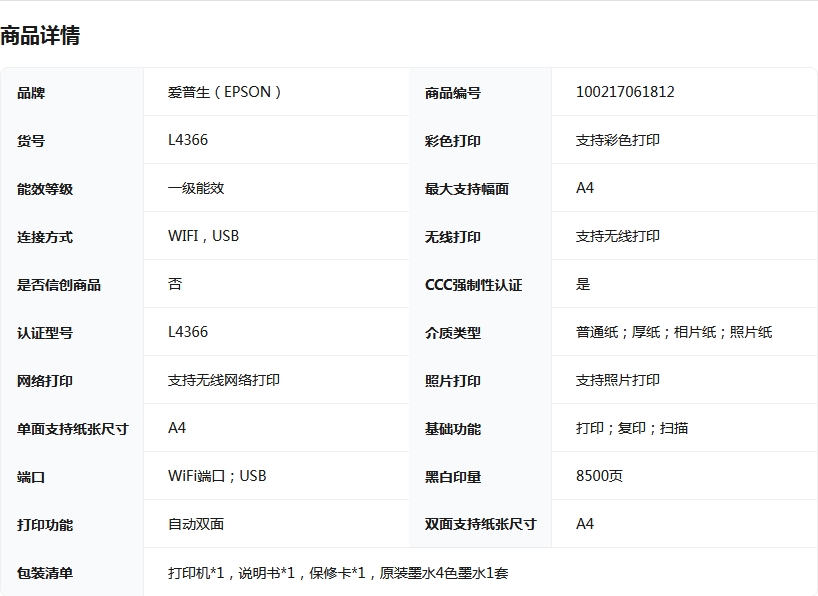Click the 打印；复印；扫描 value

pos(632,428)
